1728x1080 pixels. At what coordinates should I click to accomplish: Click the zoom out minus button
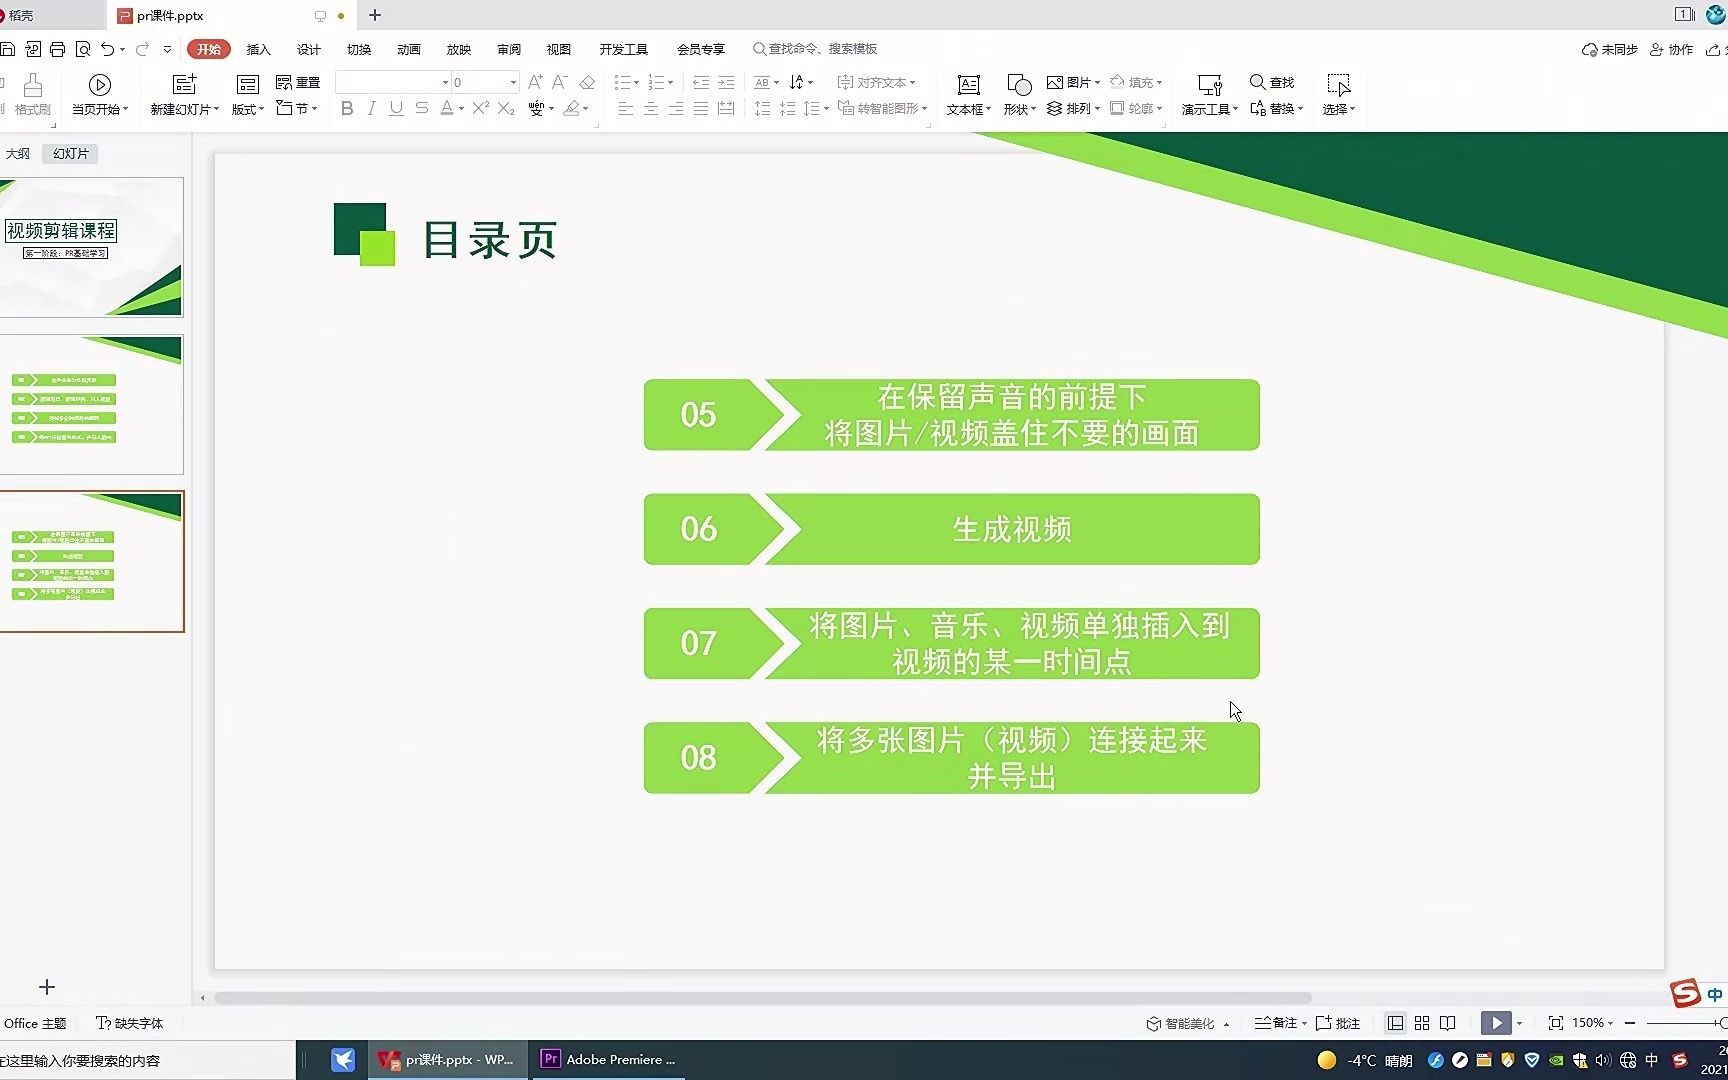point(1630,1023)
